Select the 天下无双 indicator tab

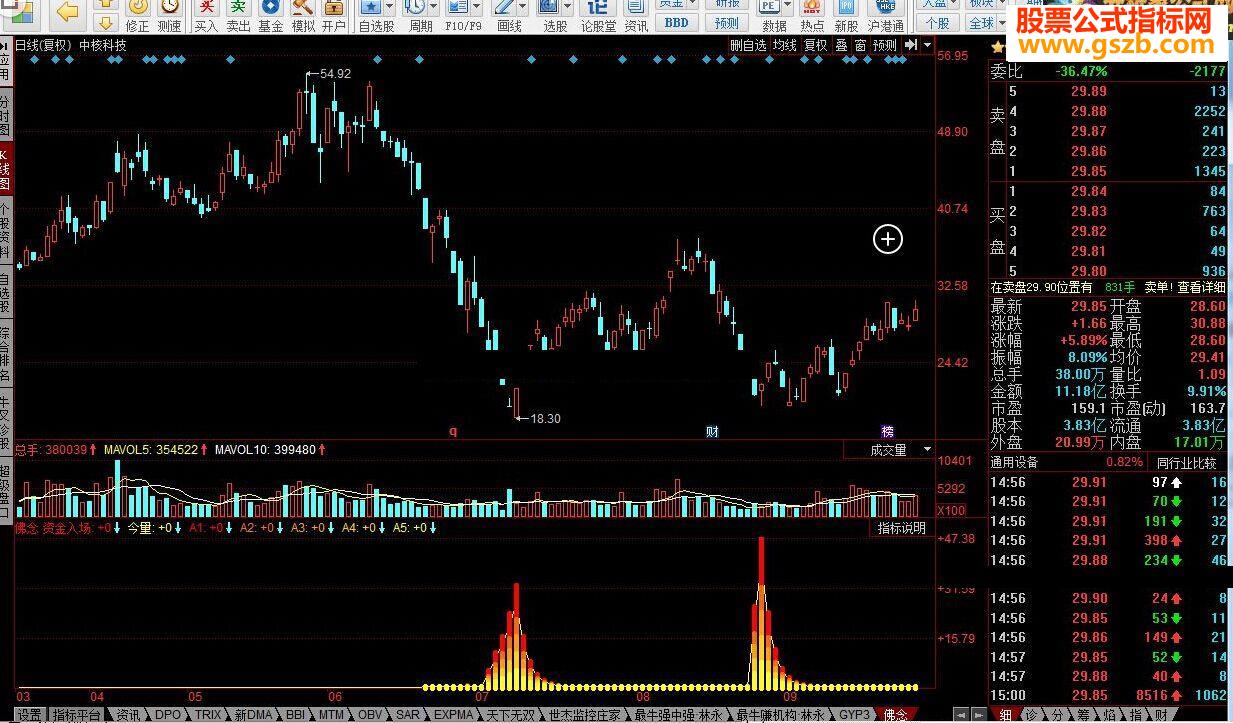coord(509,715)
